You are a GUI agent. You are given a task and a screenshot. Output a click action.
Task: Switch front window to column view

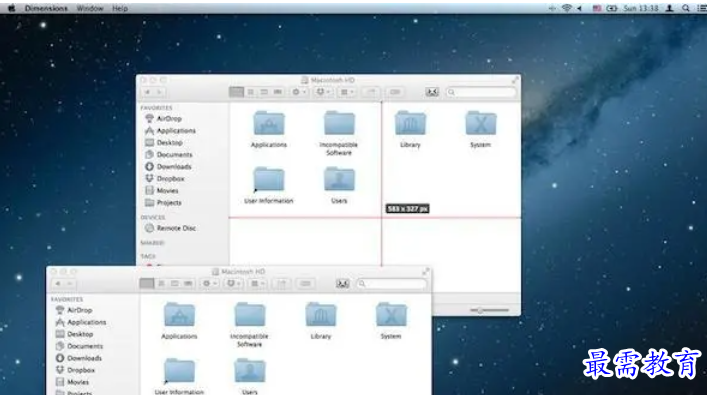[174, 284]
